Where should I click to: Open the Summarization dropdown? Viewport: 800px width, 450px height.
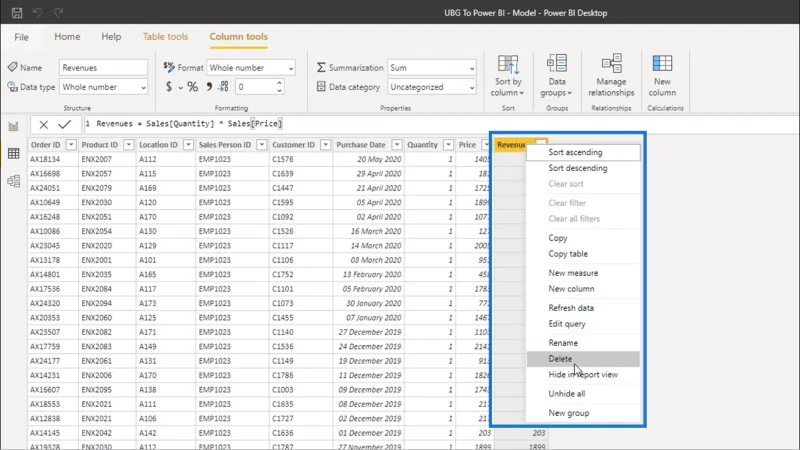(432, 67)
